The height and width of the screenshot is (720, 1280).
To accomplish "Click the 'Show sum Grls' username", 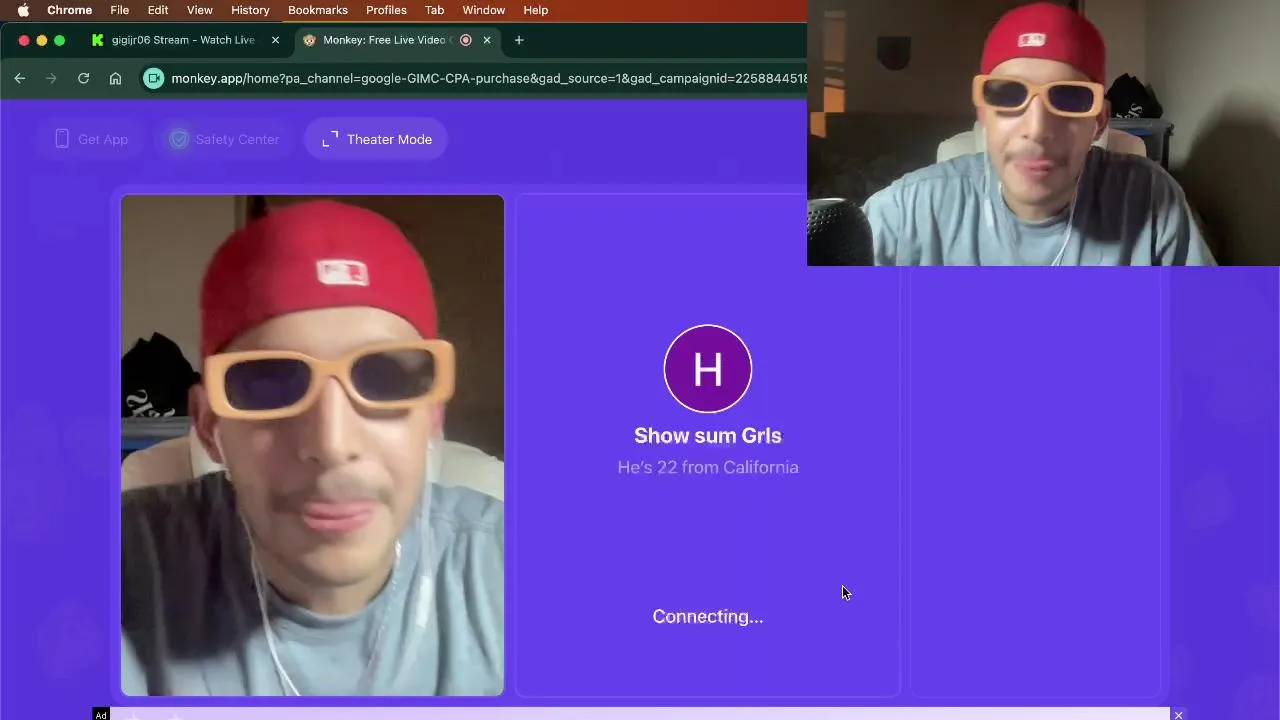I will tap(708, 435).
